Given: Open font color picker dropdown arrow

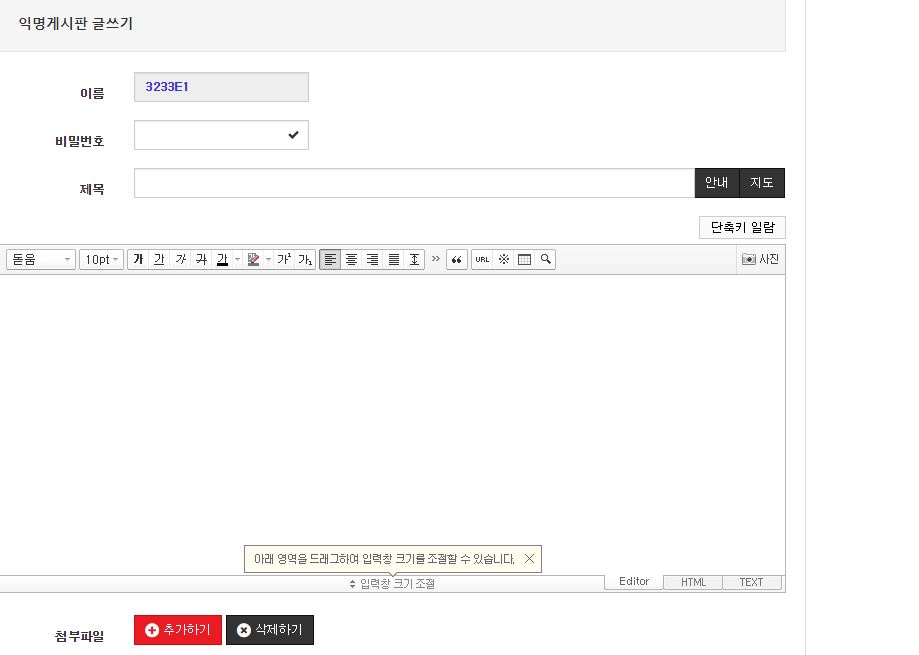Looking at the screenshot, I should tap(237, 260).
